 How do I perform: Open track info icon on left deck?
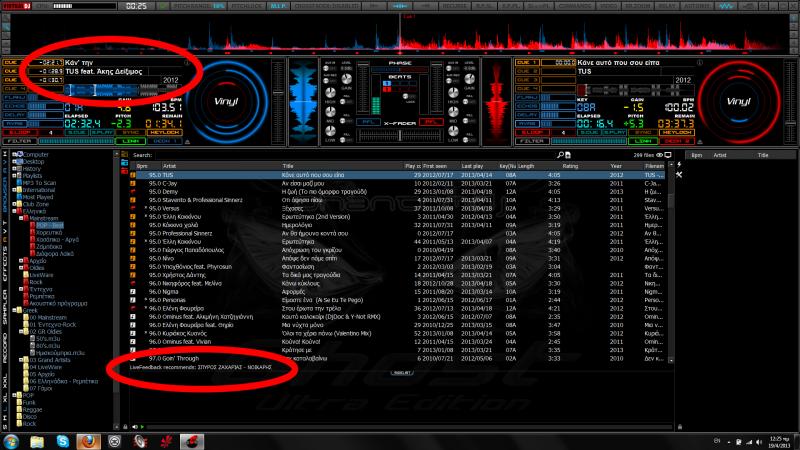(187, 63)
